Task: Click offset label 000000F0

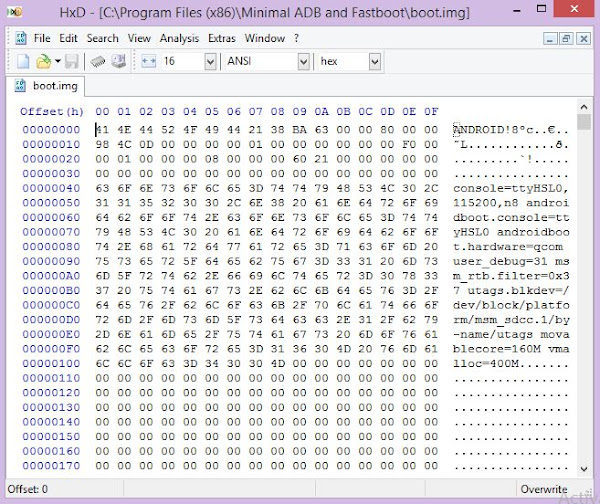Action: [x=51, y=349]
